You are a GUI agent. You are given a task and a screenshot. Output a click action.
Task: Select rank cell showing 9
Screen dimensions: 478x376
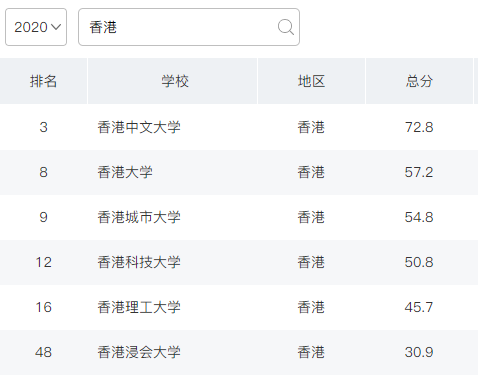(43, 217)
